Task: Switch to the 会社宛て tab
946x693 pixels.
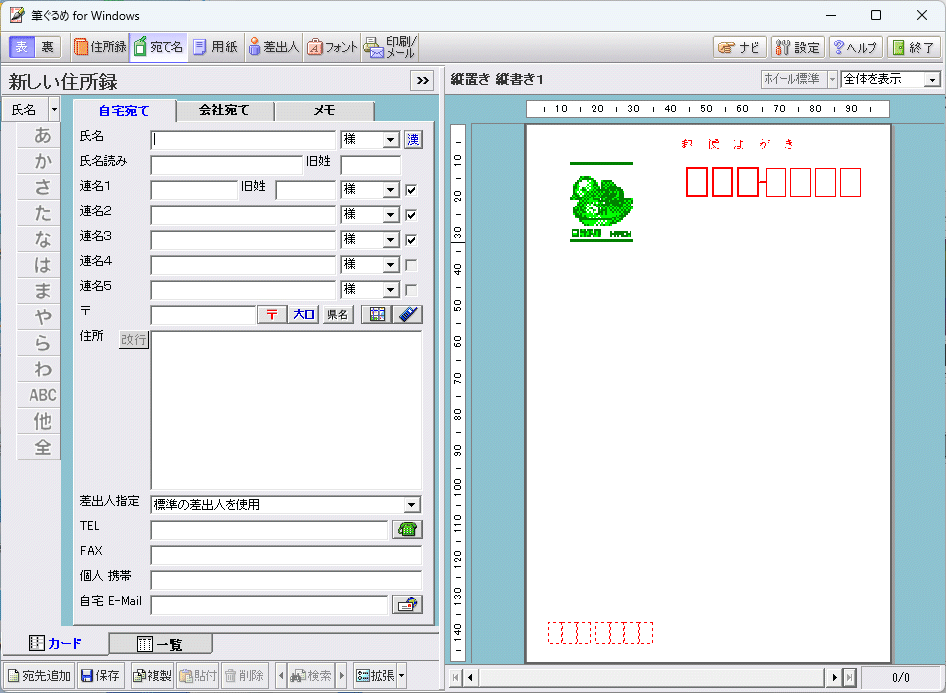Action: (224, 110)
